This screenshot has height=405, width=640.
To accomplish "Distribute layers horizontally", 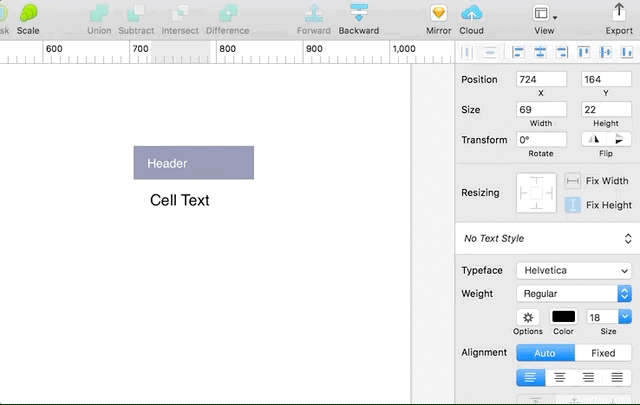I will coord(467,52).
